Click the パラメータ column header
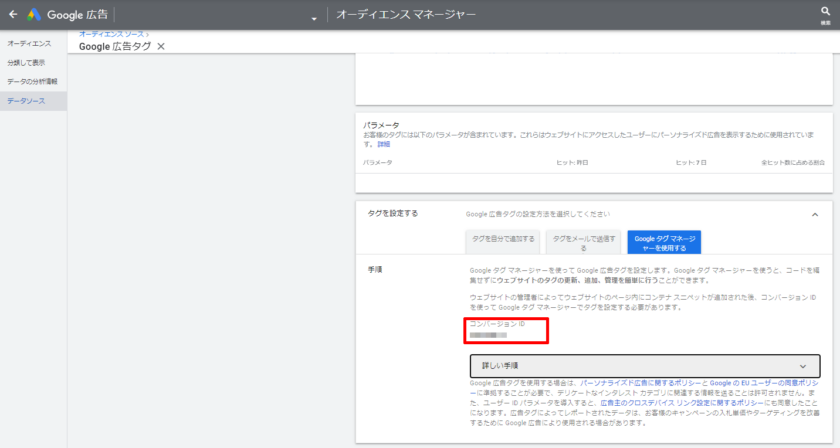 tap(378, 162)
